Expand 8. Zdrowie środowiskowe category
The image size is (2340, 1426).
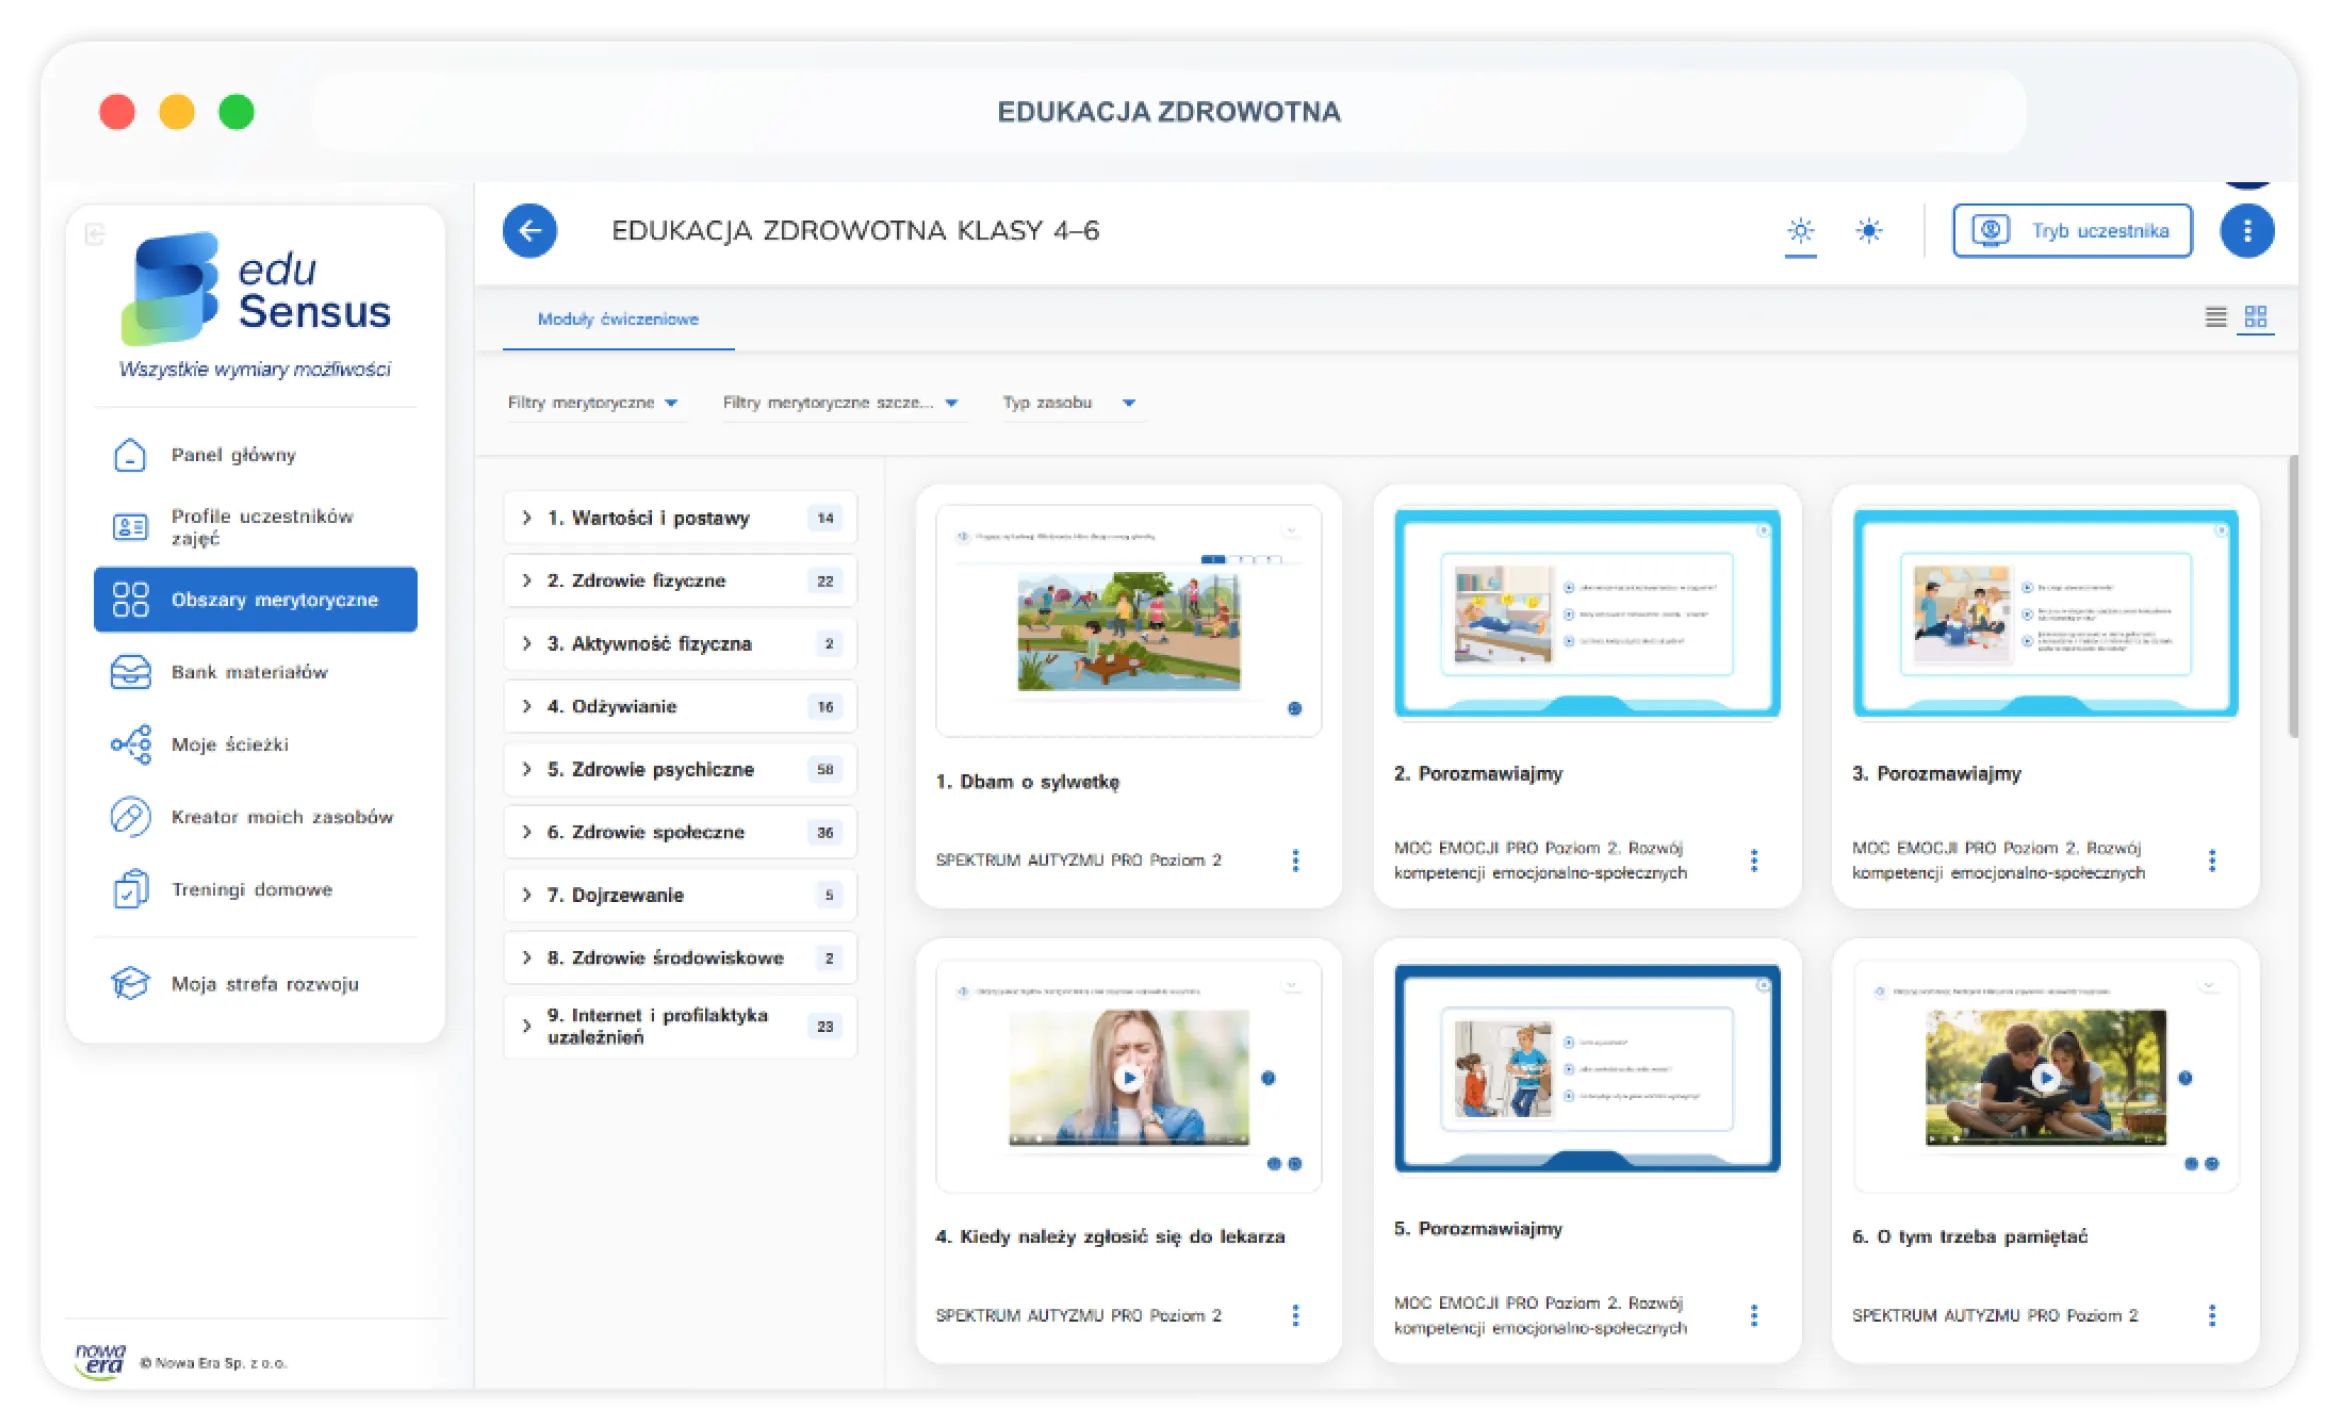click(x=680, y=958)
